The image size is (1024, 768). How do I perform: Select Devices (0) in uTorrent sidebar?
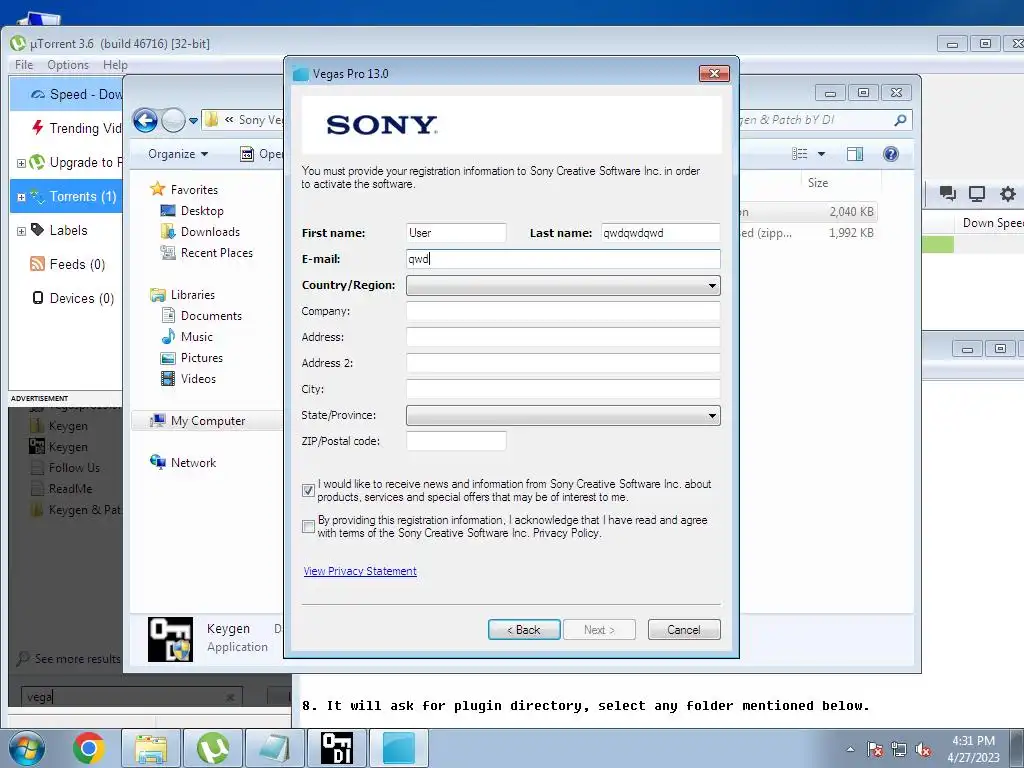click(x=73, y=298)
